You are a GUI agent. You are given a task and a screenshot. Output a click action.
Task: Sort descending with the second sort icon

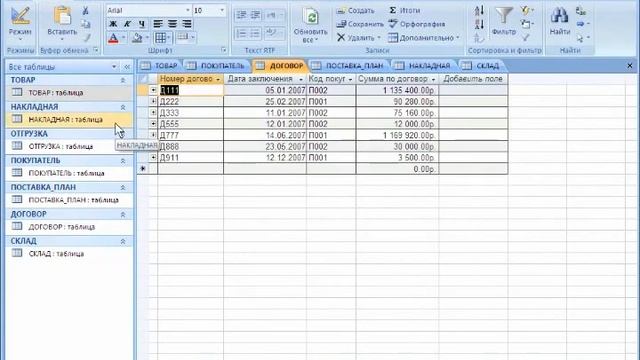click(479, 24)
